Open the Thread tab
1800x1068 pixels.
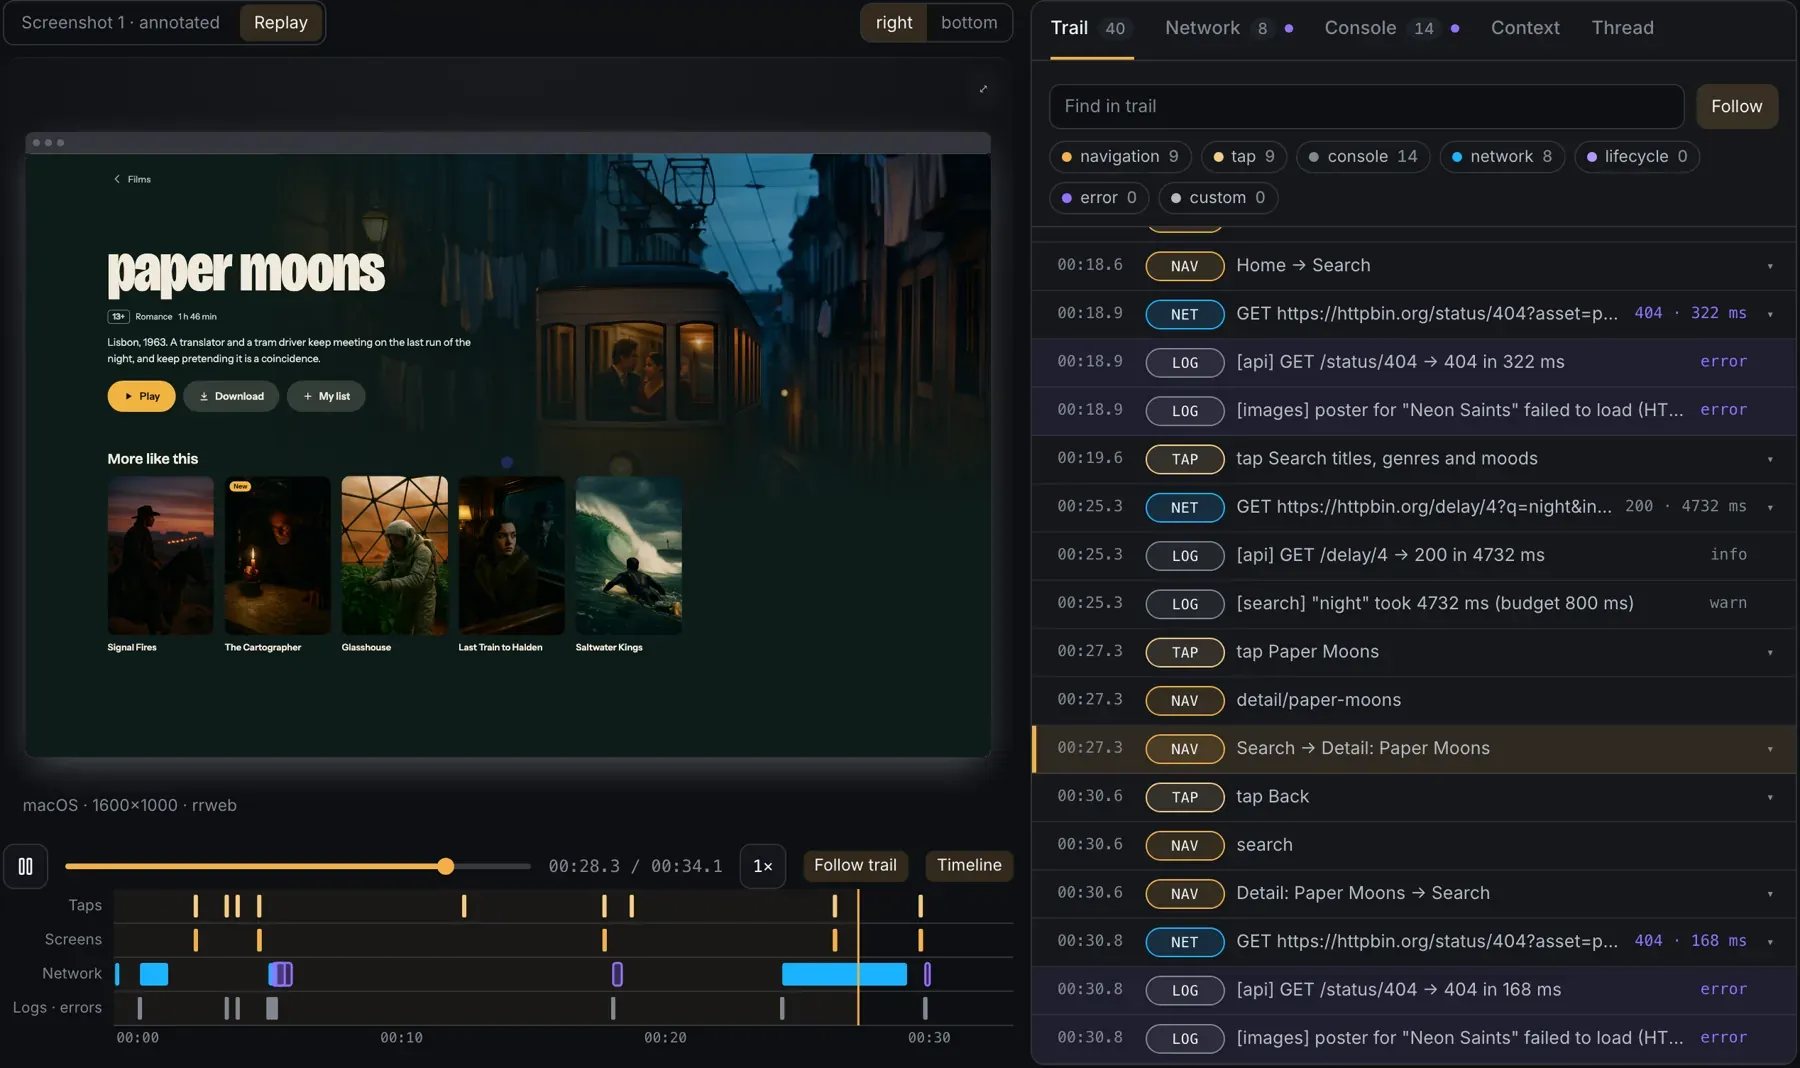coord(1622,28)
